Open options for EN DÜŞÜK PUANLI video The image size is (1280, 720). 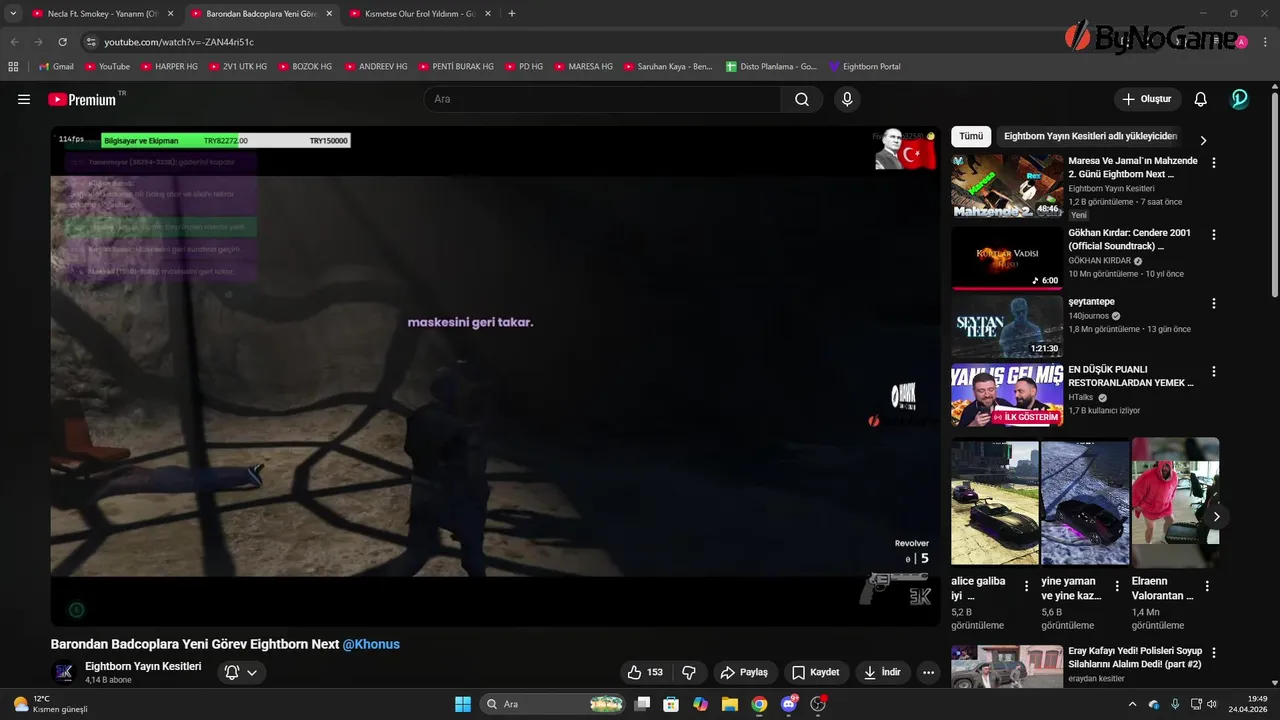coord(1214,371)
